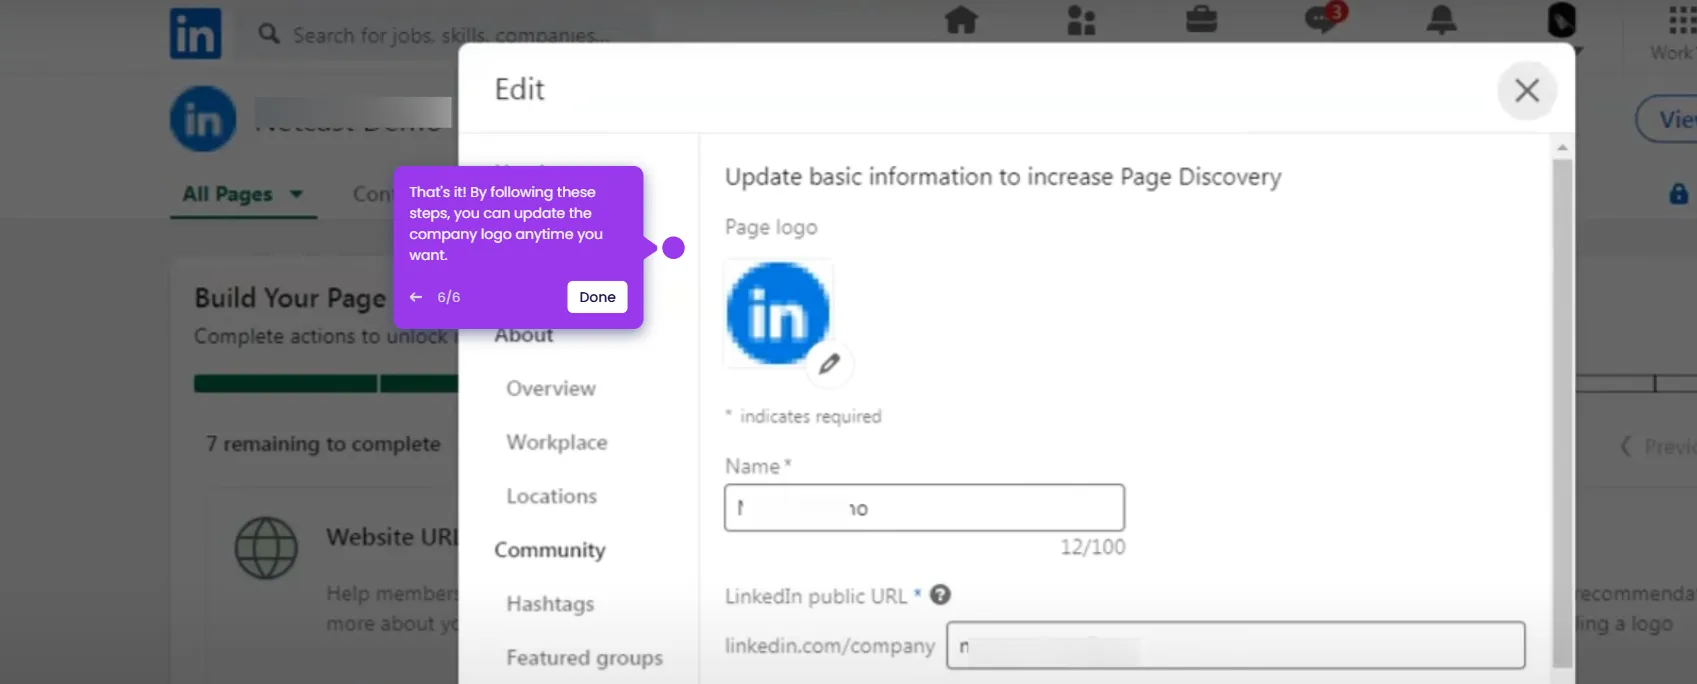
Task: Open the profile avatar menu
Action: pyautogui.click(x=1561, y=20)
